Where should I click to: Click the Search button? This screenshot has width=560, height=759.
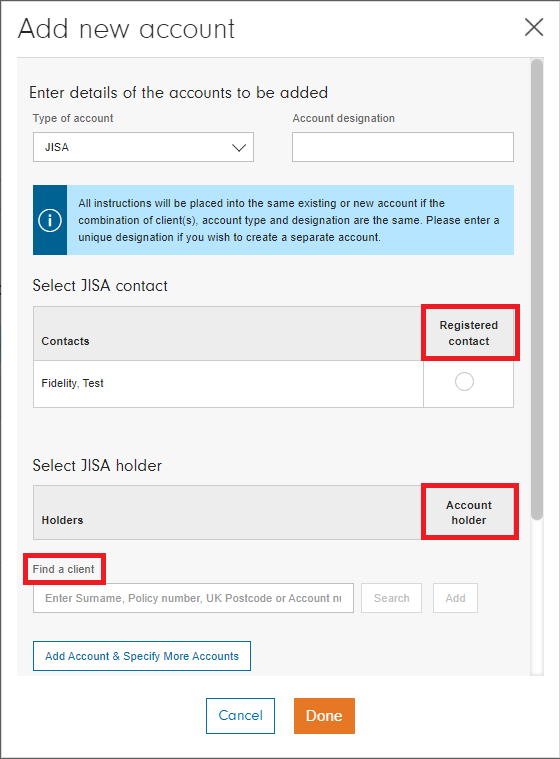[392, 598]
